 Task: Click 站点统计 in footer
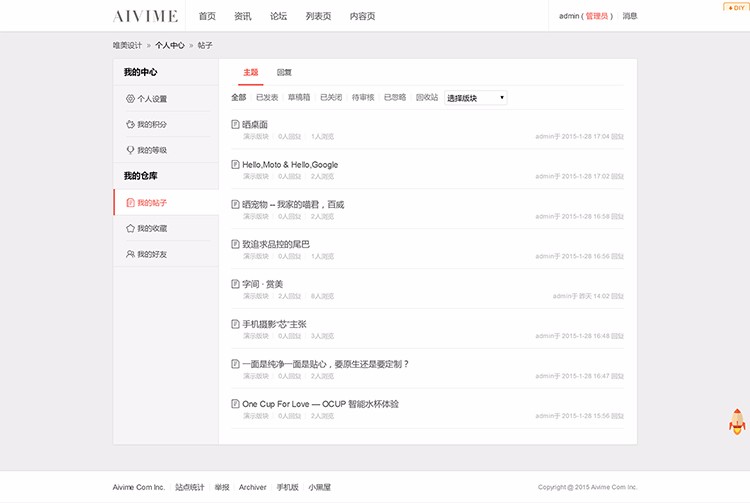point(189,487)
